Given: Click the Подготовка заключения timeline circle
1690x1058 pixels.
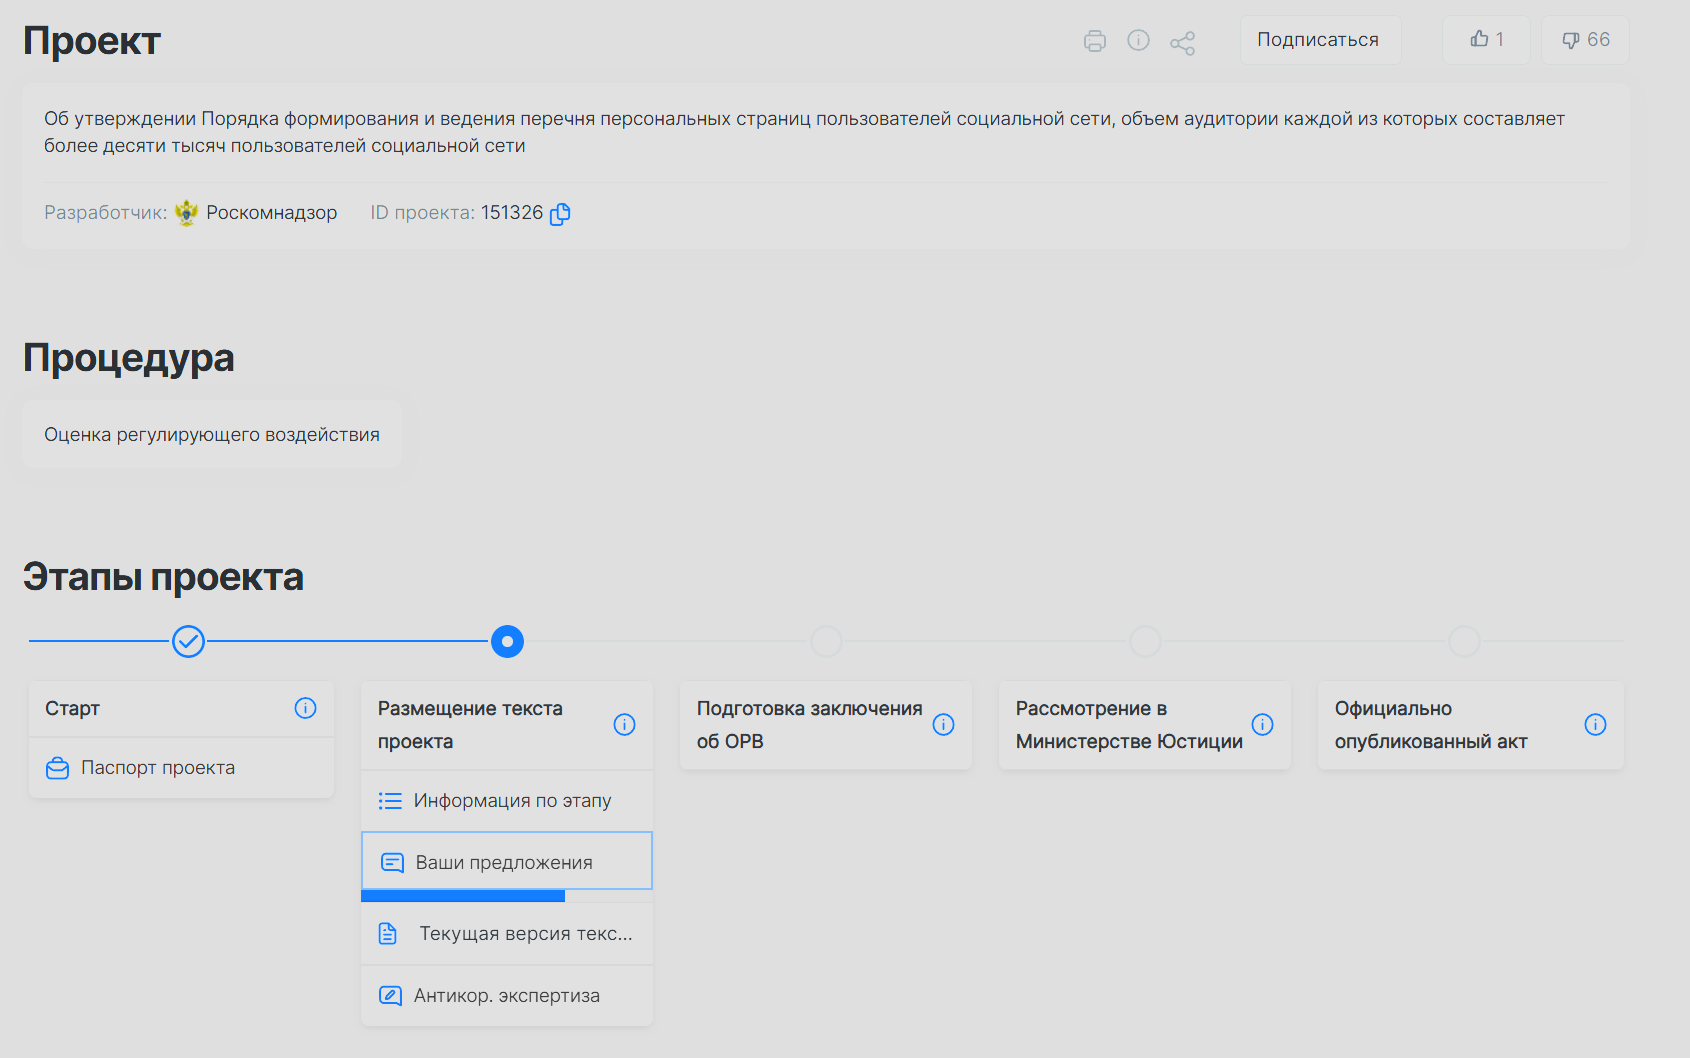Looking at the screenshot, I should coord(826,641).
